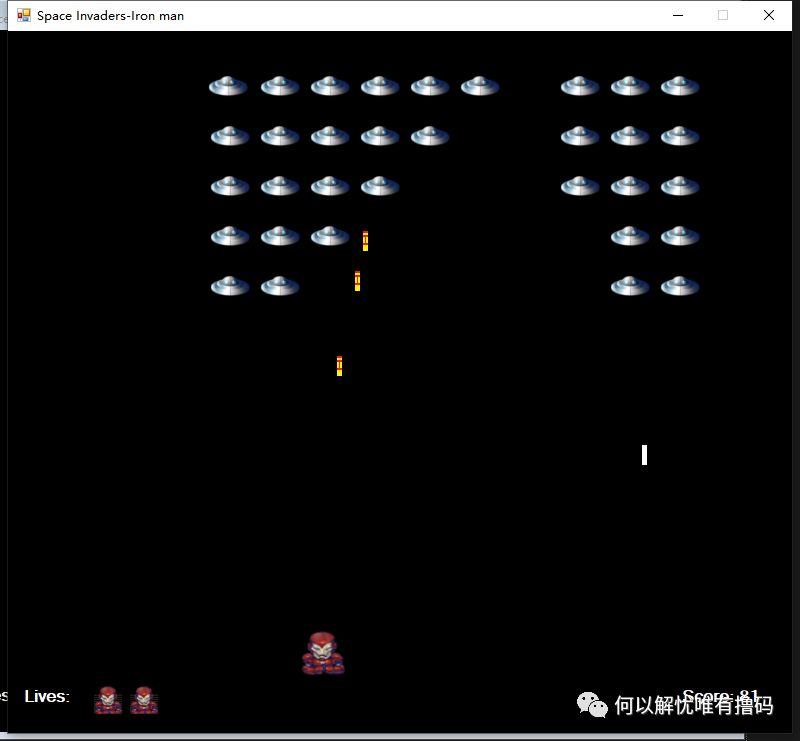Click the lowest yellow-red bullet
The image size is (800, 741).
click(339, 366)
